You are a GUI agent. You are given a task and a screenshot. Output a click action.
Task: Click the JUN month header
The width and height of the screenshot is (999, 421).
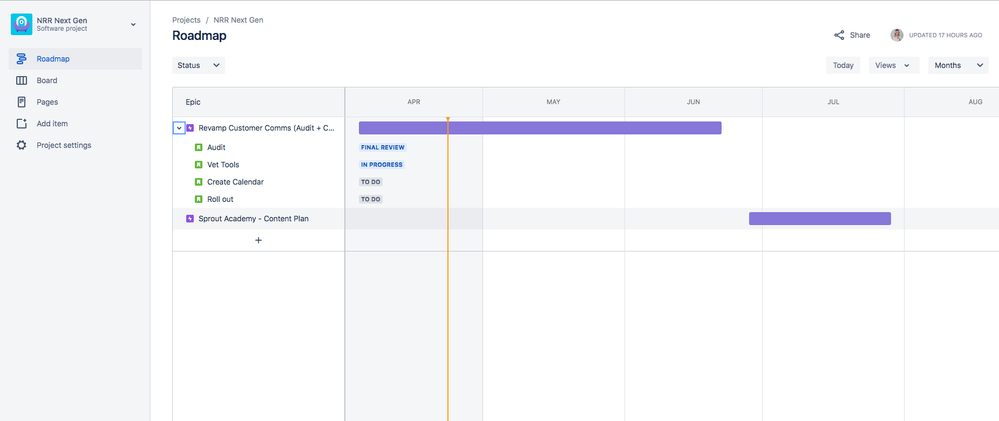point(693,102)
